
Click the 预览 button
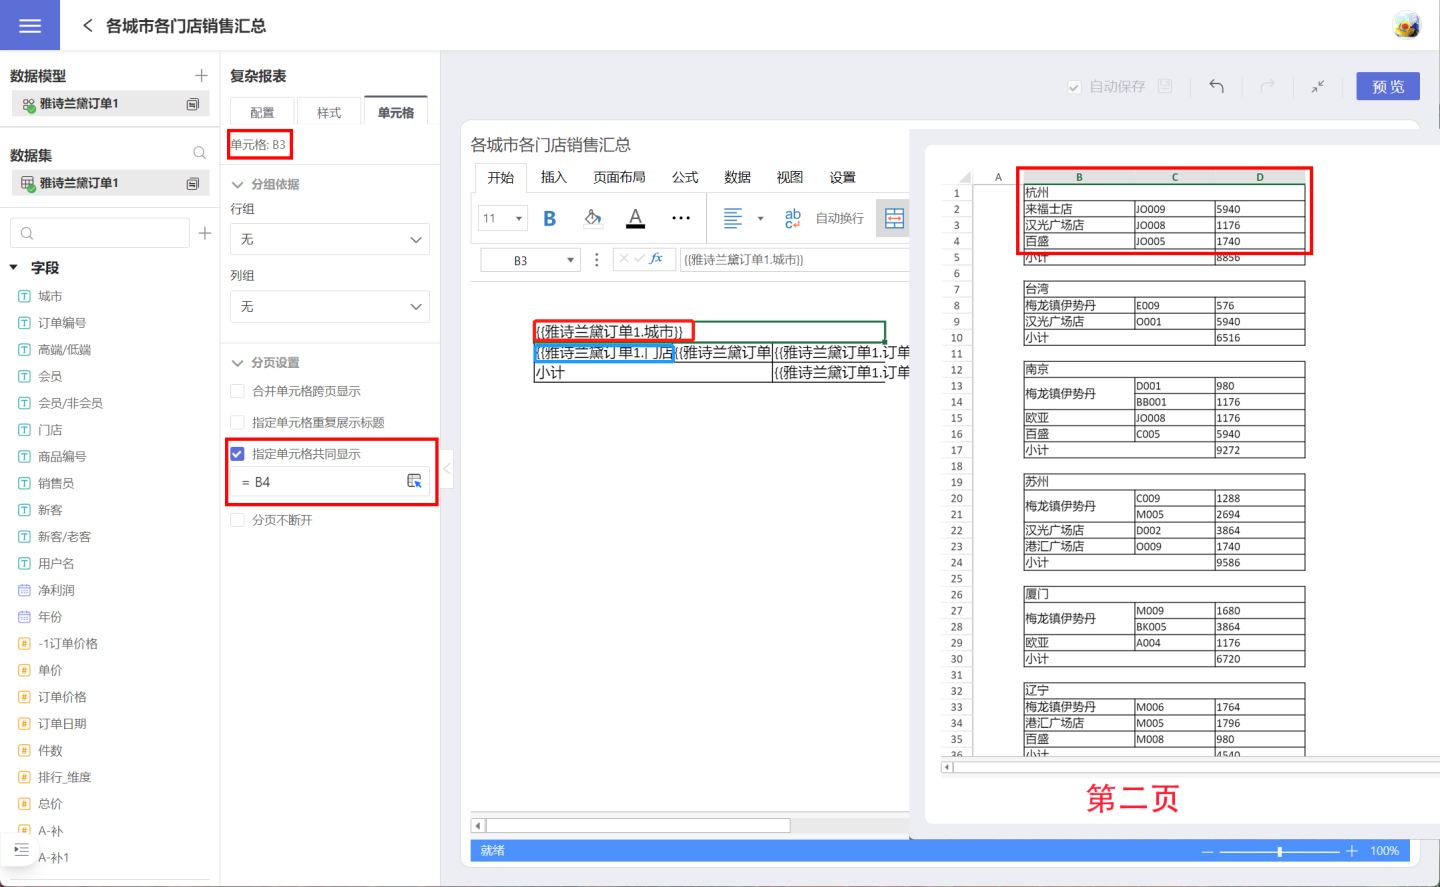(x=1388, y=87)
